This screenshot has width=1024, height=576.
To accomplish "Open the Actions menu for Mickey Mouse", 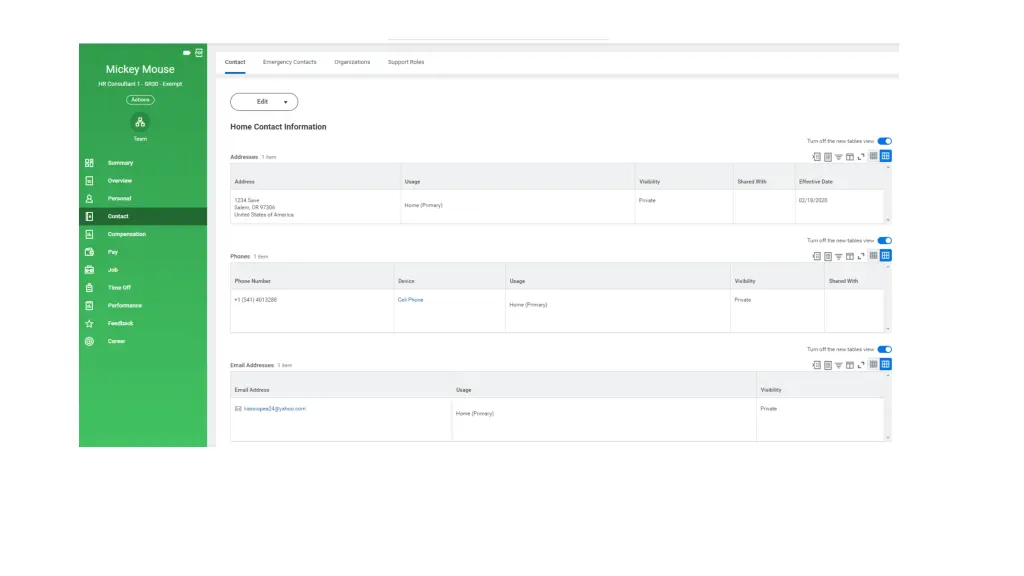I will tap(140, 100).
